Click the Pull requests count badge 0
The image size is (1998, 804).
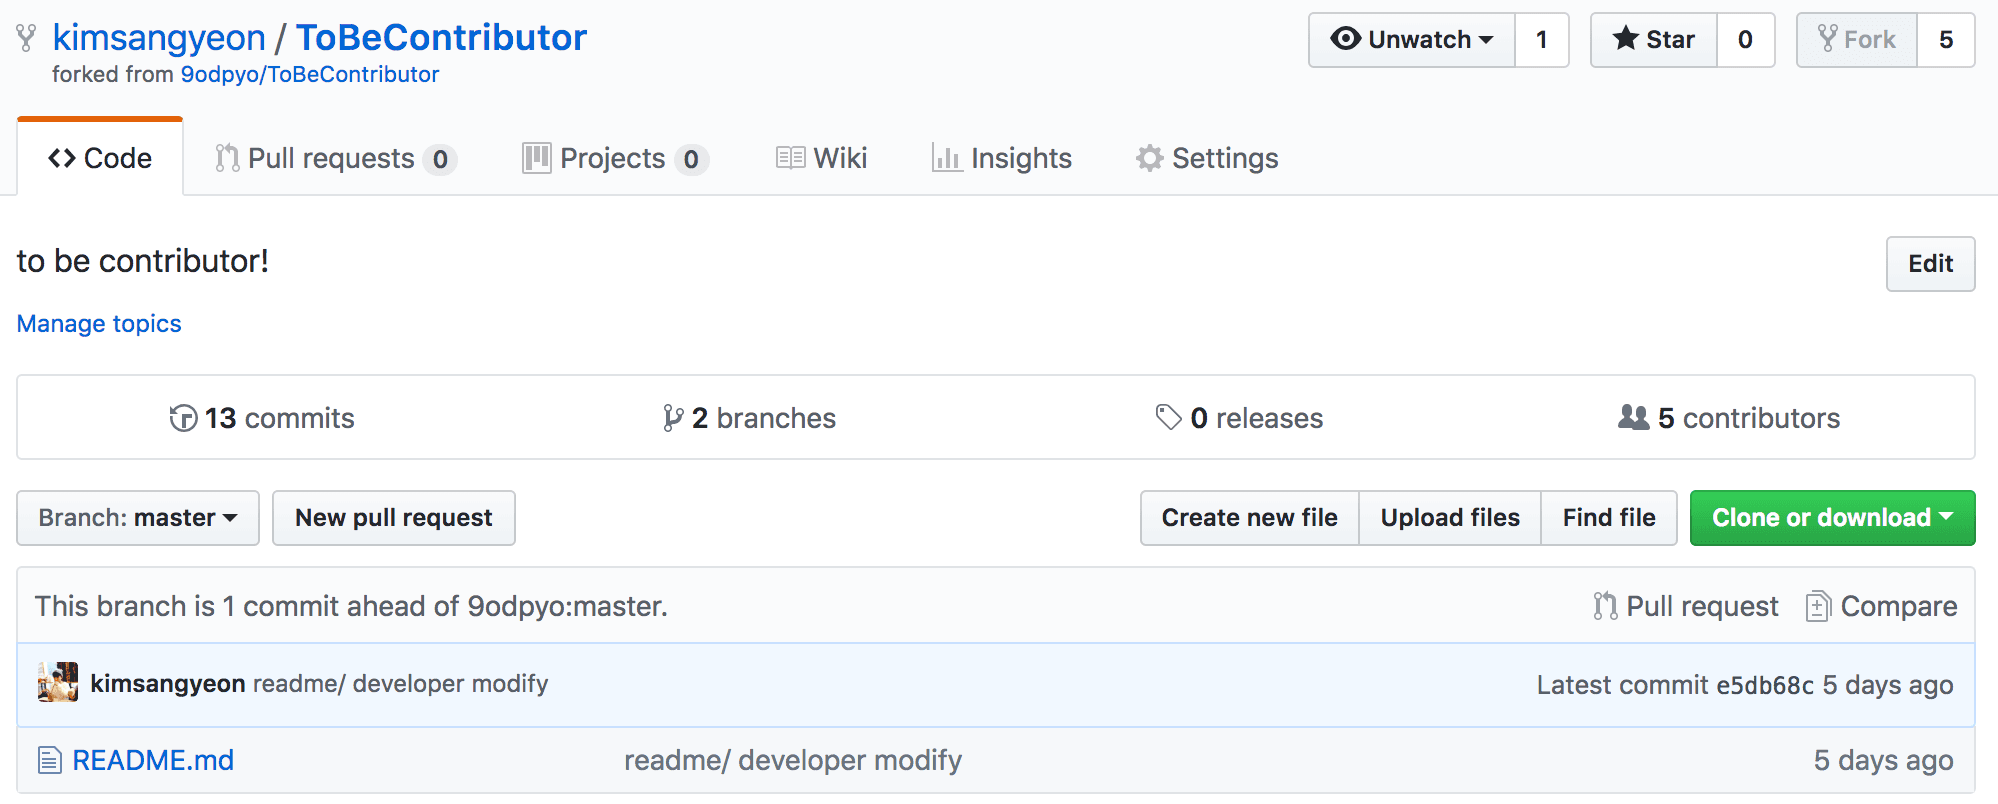tap(440, 159)
